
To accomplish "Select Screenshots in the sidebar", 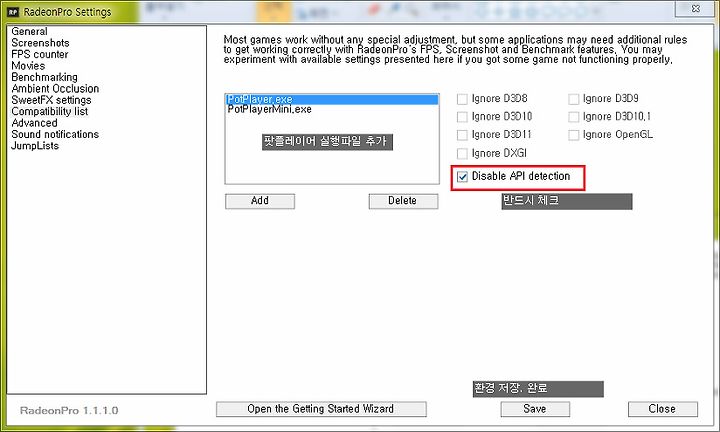I will (40, 43).
